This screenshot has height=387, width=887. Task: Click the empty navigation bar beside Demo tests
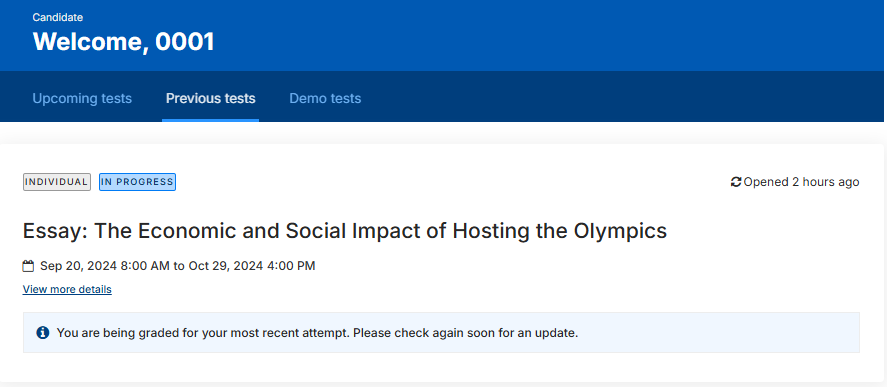(x=622, y=96)
